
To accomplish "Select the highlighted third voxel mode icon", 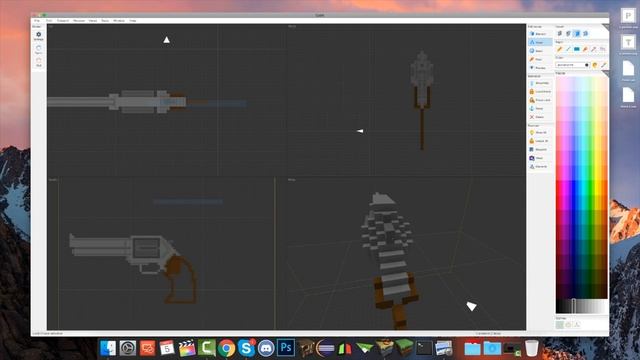I will click(577, 33).
